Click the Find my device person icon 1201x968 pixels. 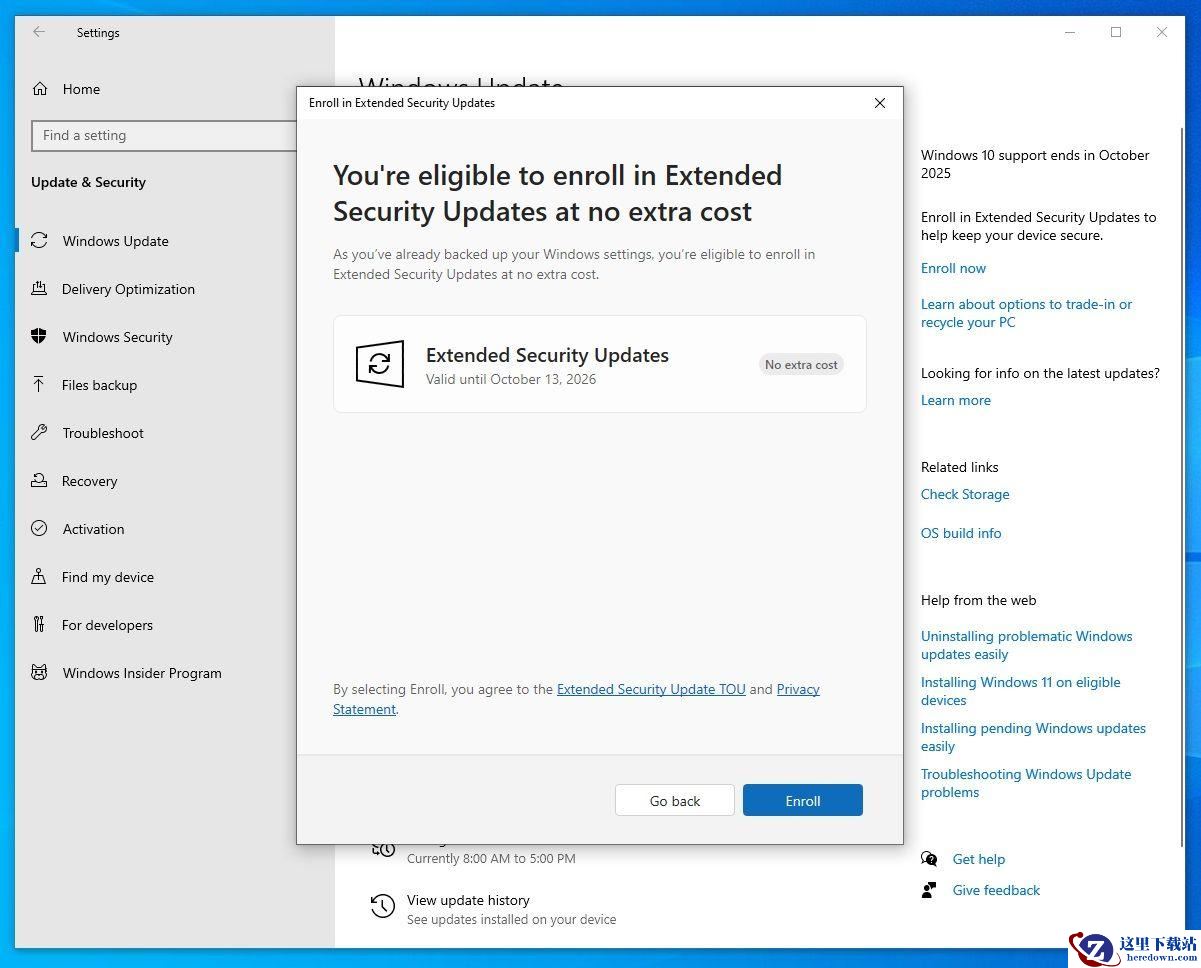pyautogui.click(x=39, y=577)
